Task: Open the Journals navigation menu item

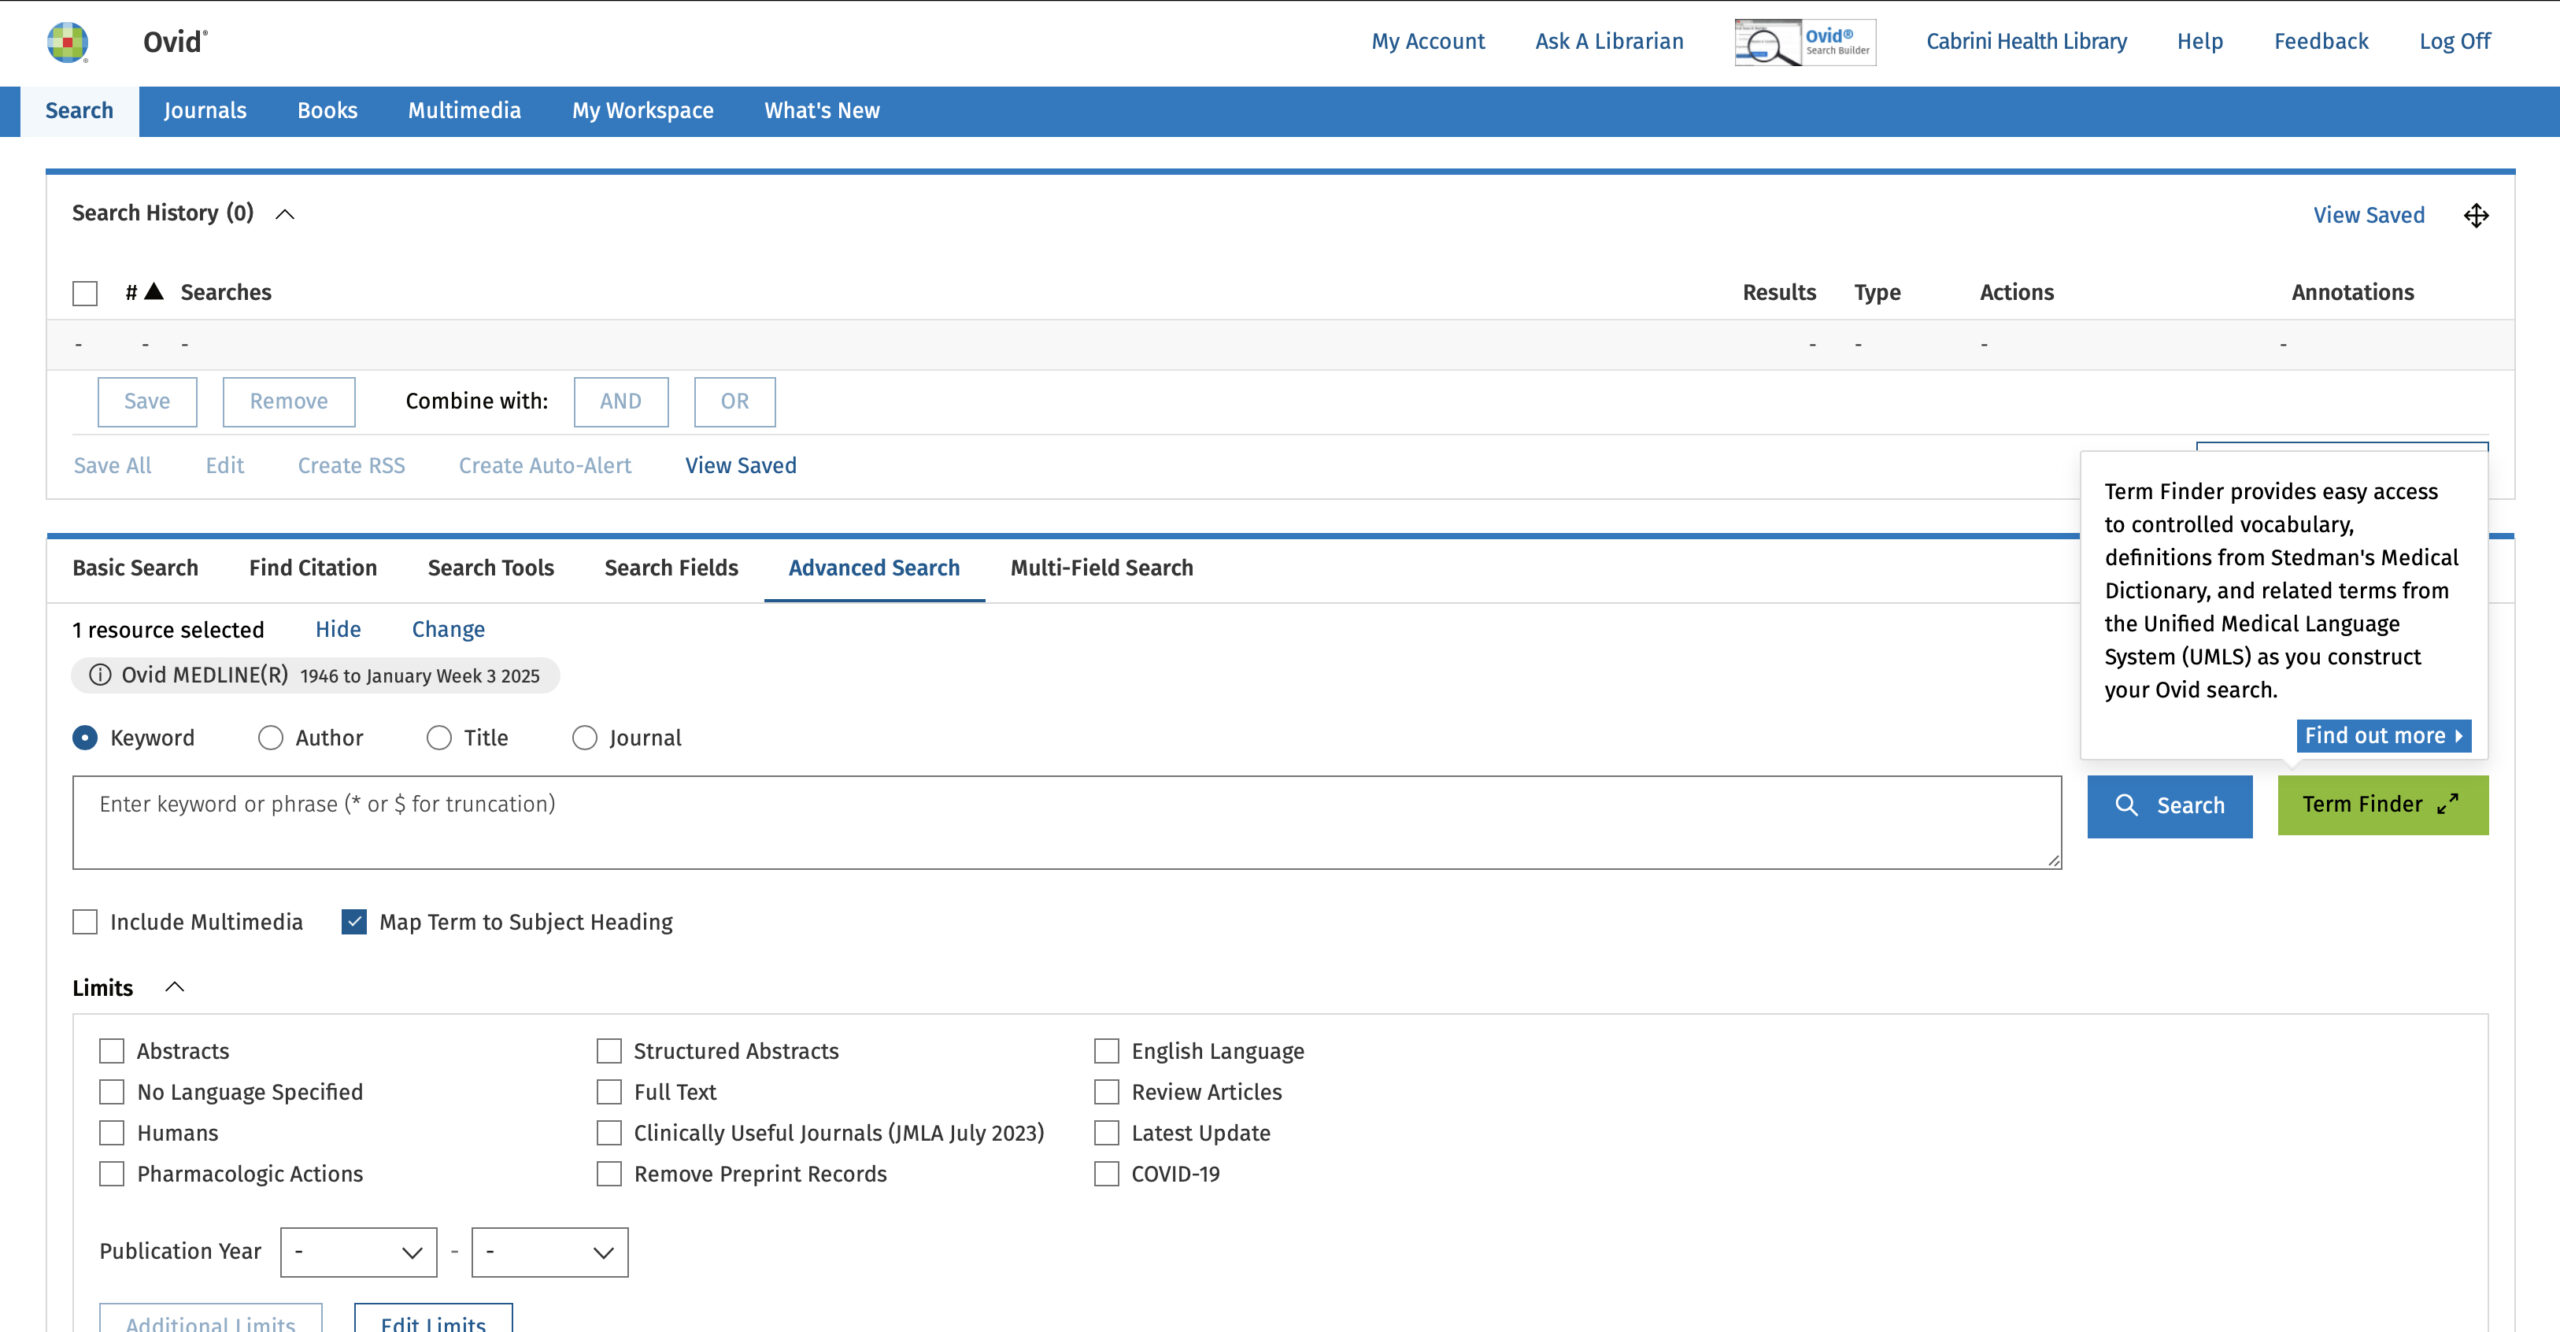Action: pyautogui.click(x=205, y=111)
